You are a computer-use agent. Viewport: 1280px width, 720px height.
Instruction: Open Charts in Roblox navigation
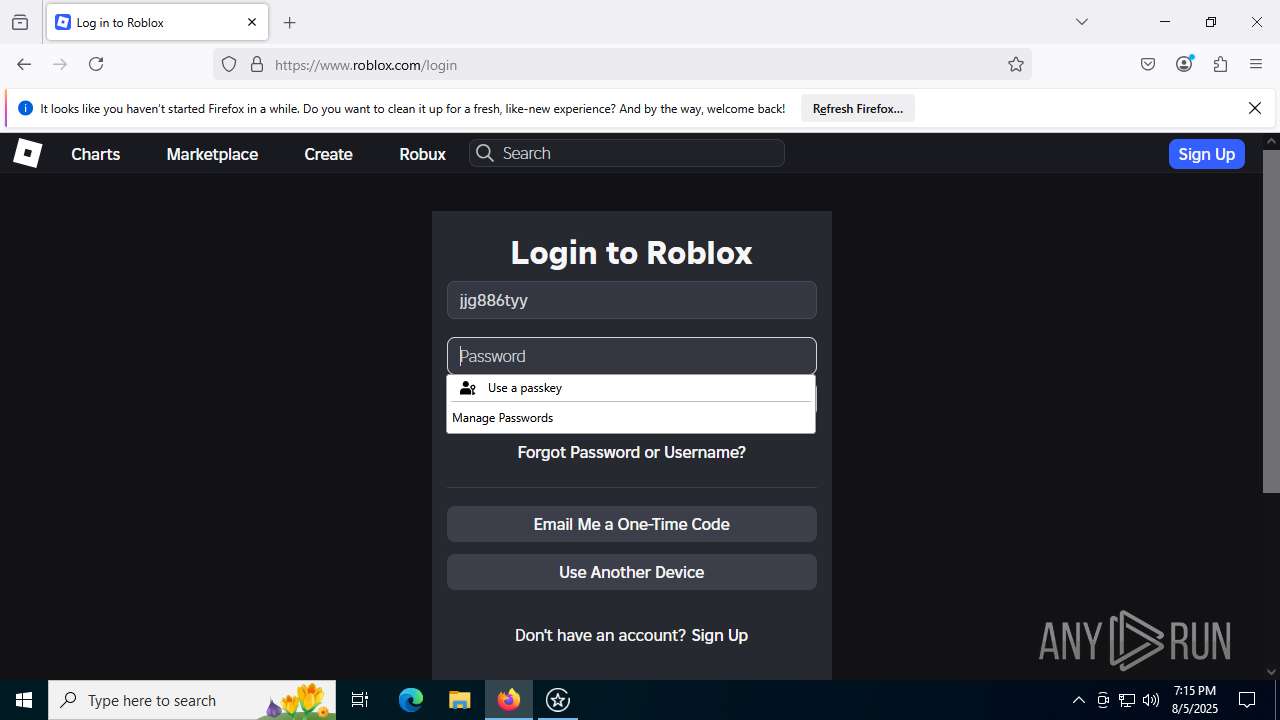(x=96, y=154)
